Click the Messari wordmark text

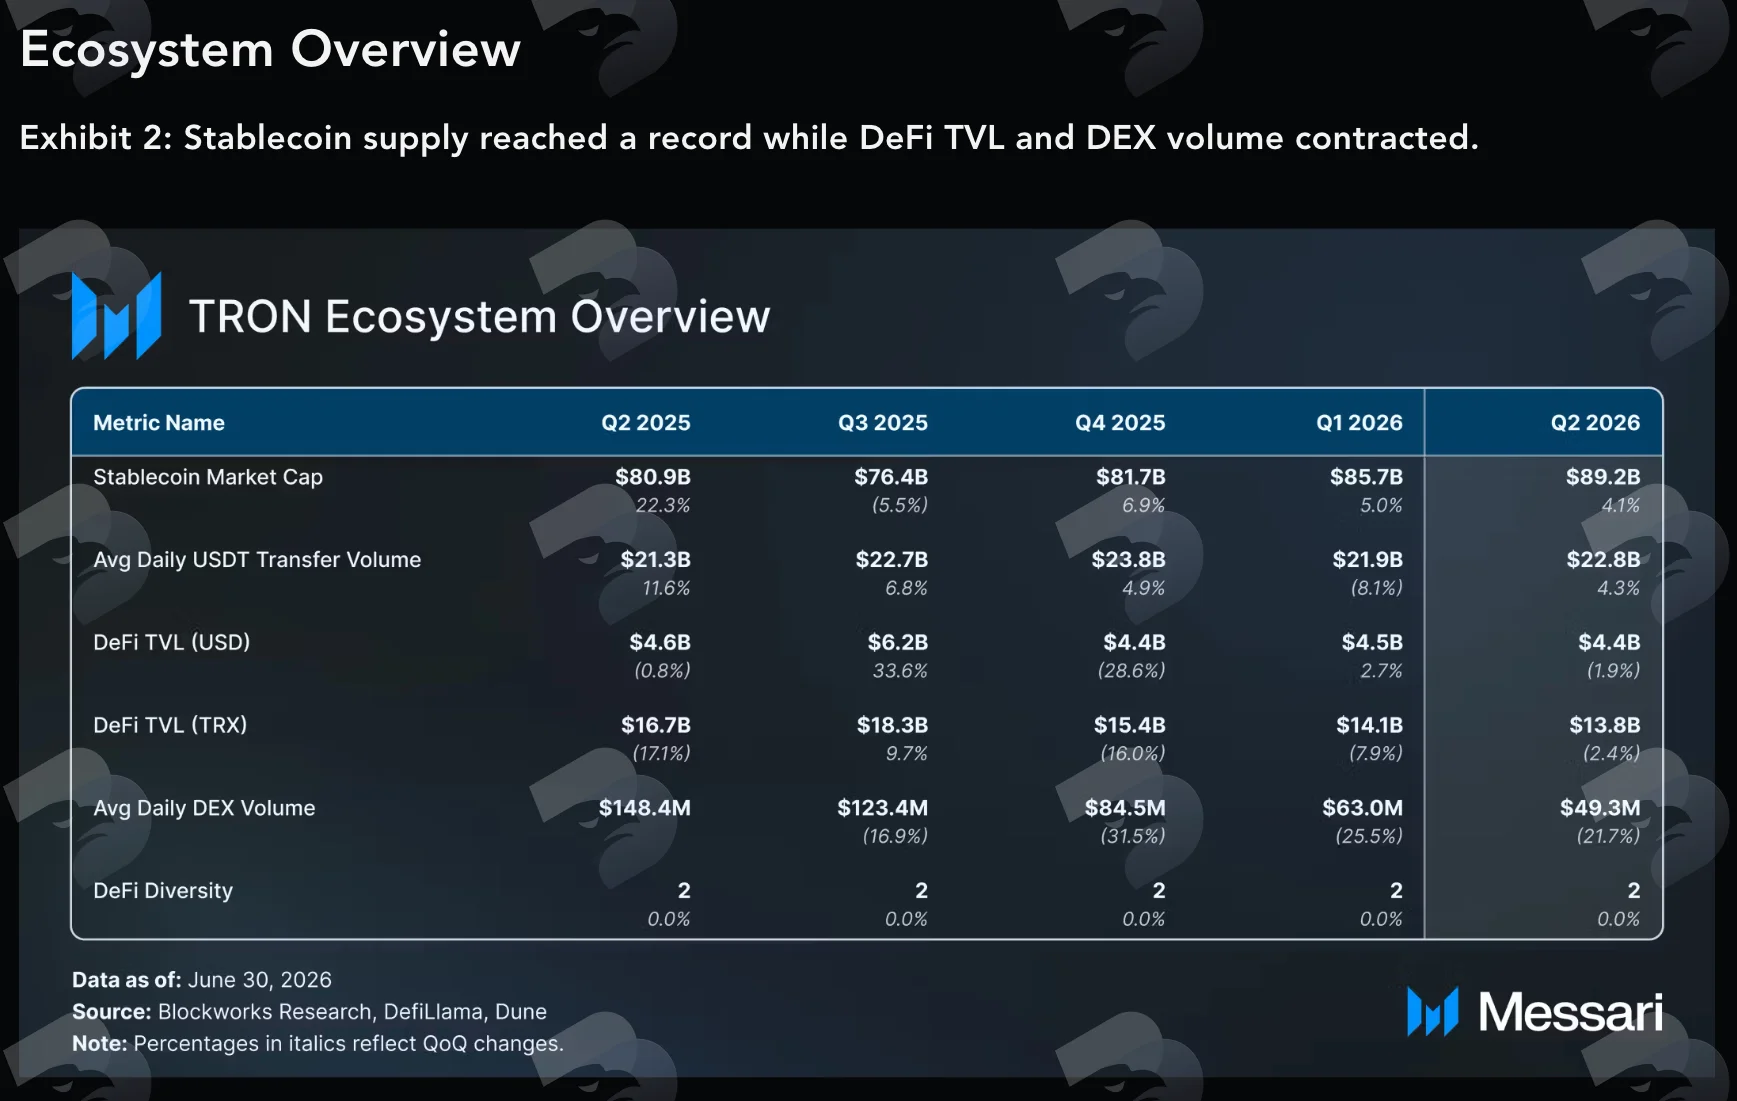coord(1570,1012)
